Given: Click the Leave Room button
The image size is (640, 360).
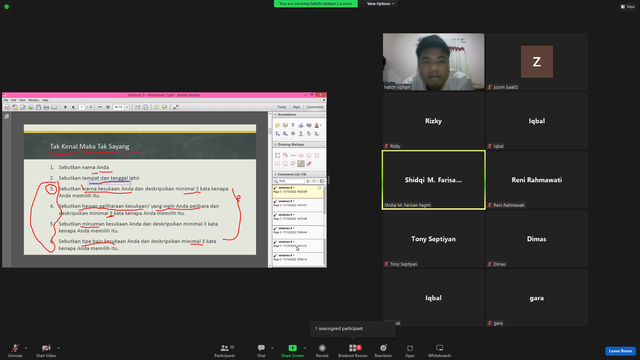Looking at the screenshot, I should (x=620, y=351).
